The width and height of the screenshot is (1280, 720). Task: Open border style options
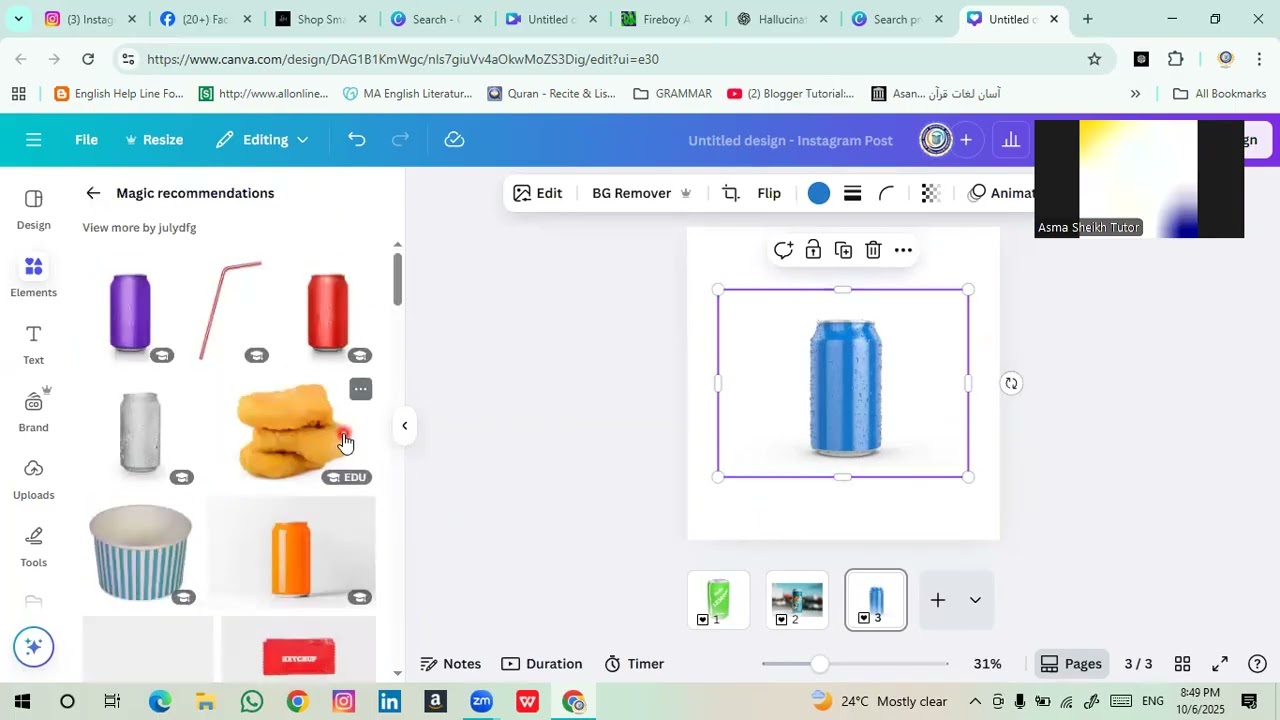pos(852,193)
